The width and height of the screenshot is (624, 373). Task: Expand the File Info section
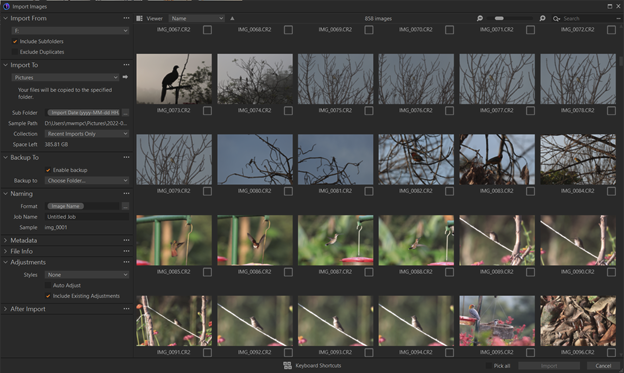[5, 251]
